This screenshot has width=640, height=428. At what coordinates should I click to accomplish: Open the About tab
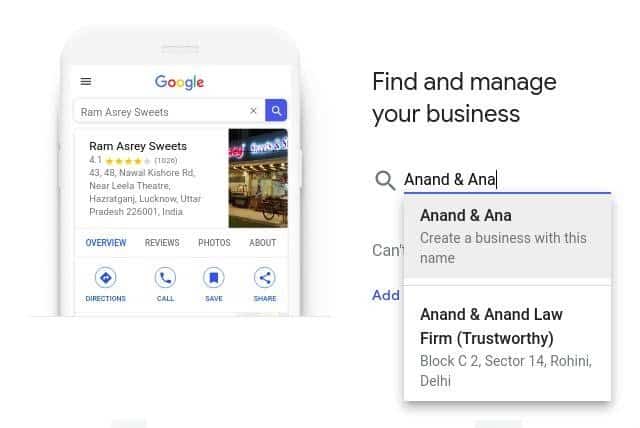262,243
